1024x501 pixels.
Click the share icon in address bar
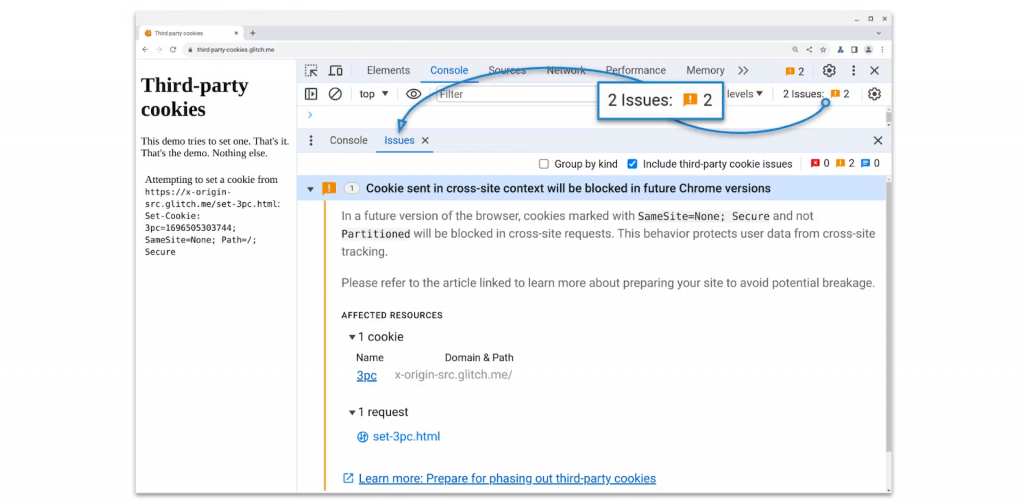point(809,49)
